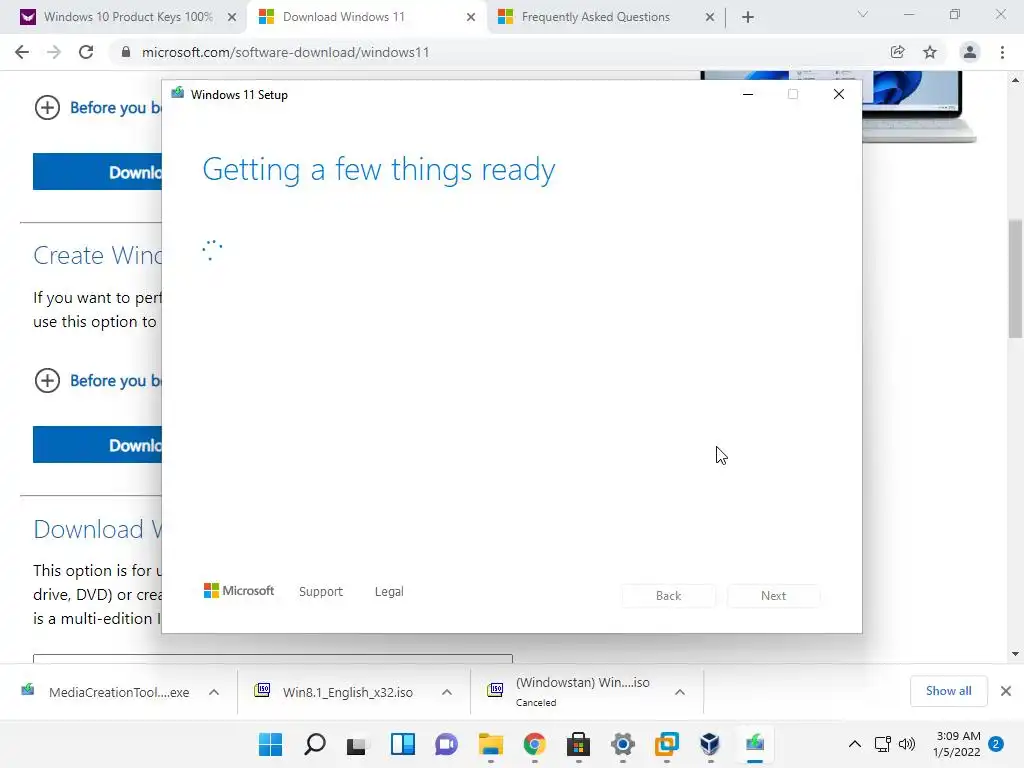Open the Win8.1_English_x32.iso download item
1024x768 pixels.
[334, 692]
